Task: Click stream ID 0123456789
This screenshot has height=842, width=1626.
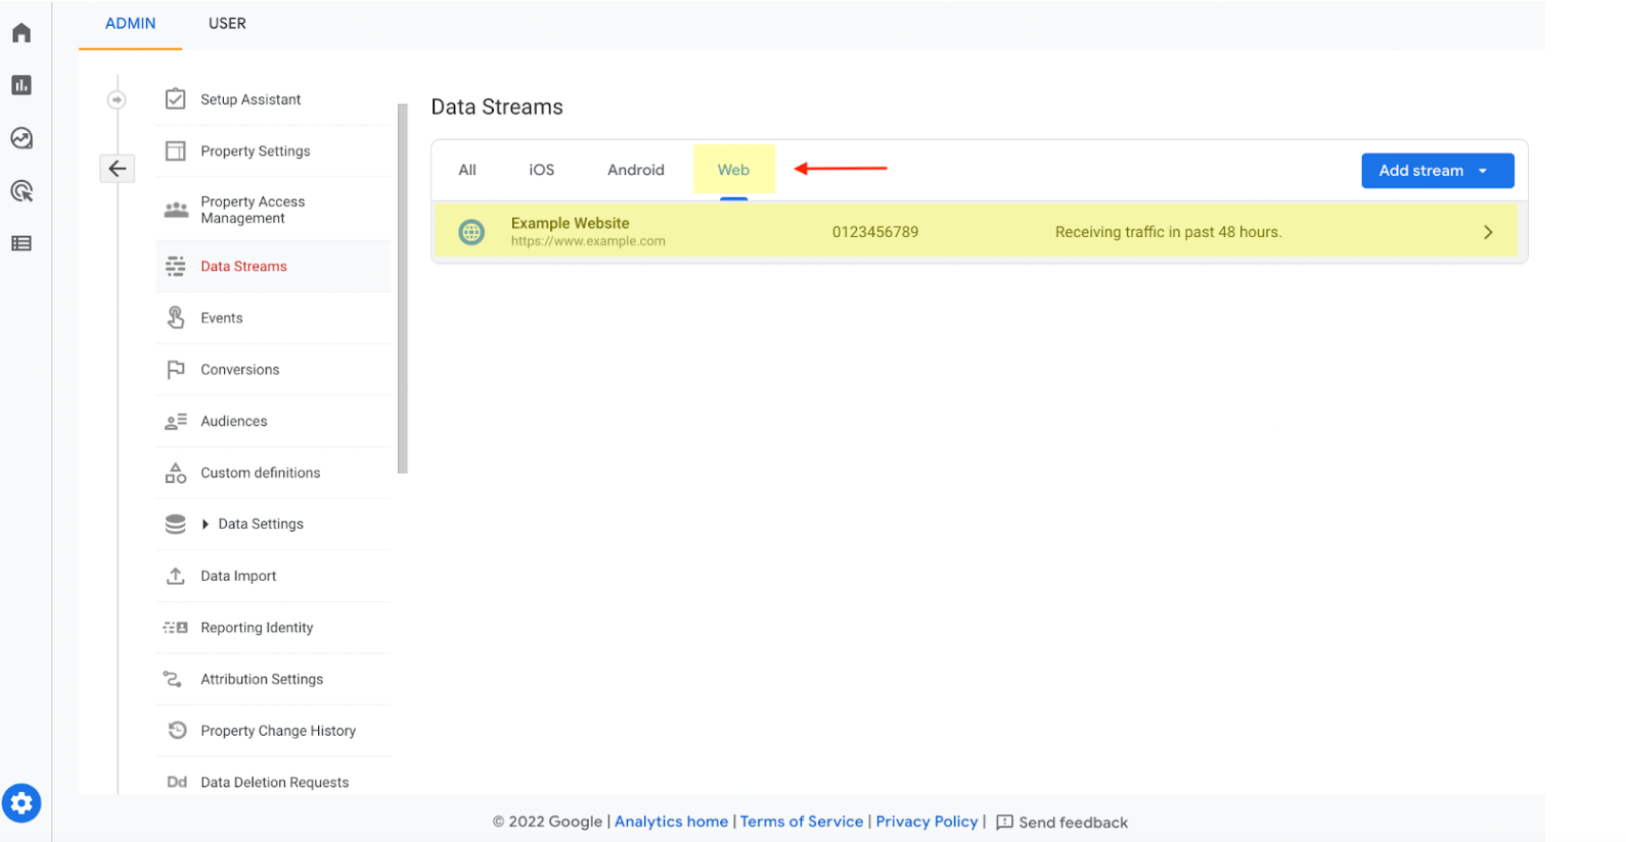Action: tap(875, 232)
